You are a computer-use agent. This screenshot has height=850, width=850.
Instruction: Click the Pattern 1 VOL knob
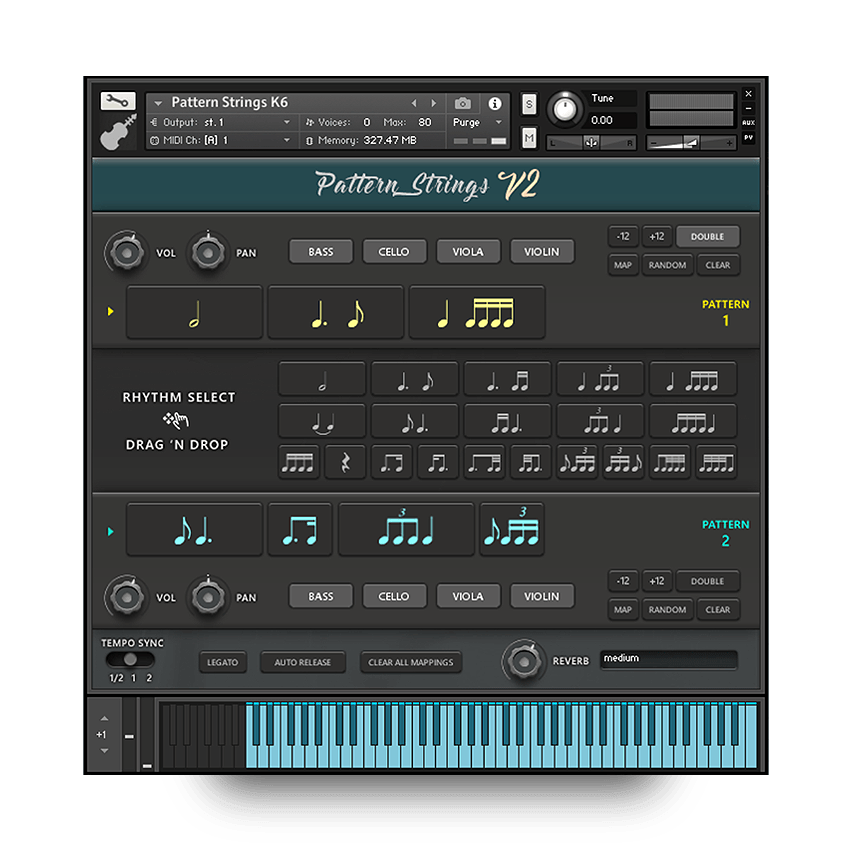[x=126, y=252]
